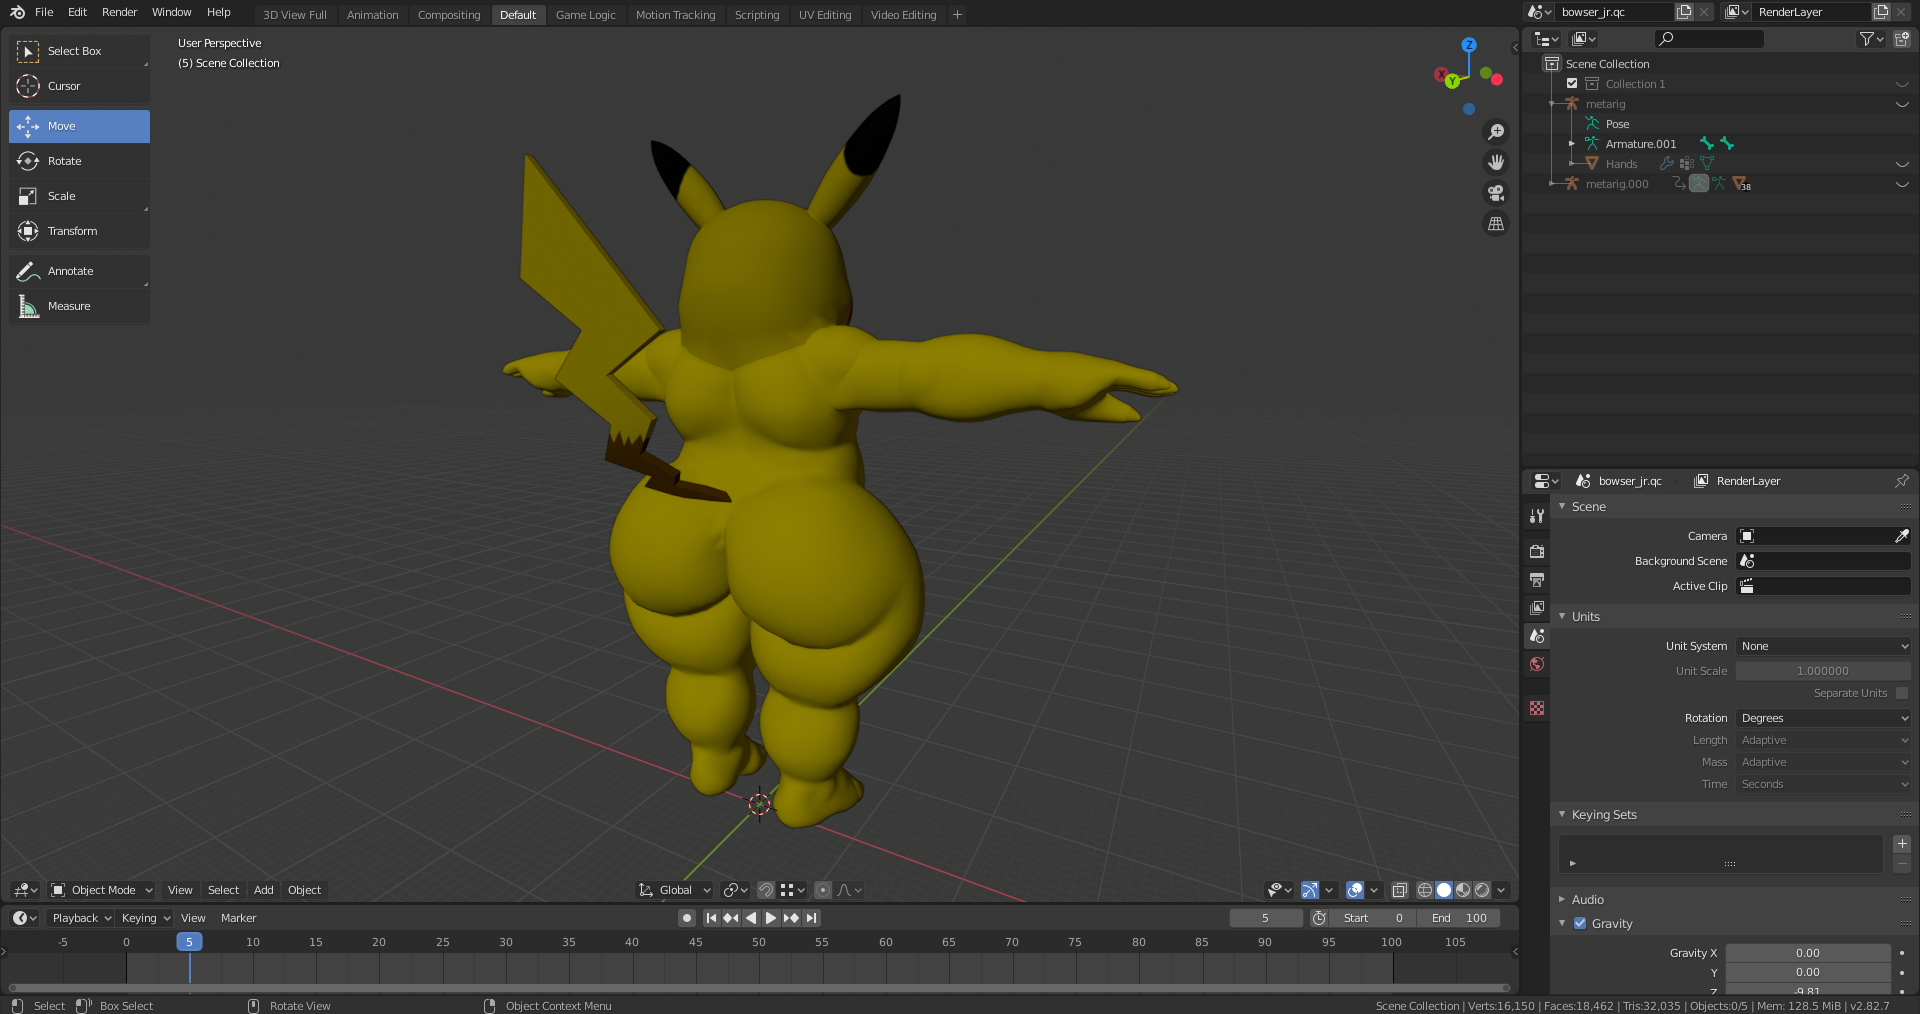1920x1014 pixels.
Task: Open the Unit System dropdown
Action: (x=1823, y=646)
